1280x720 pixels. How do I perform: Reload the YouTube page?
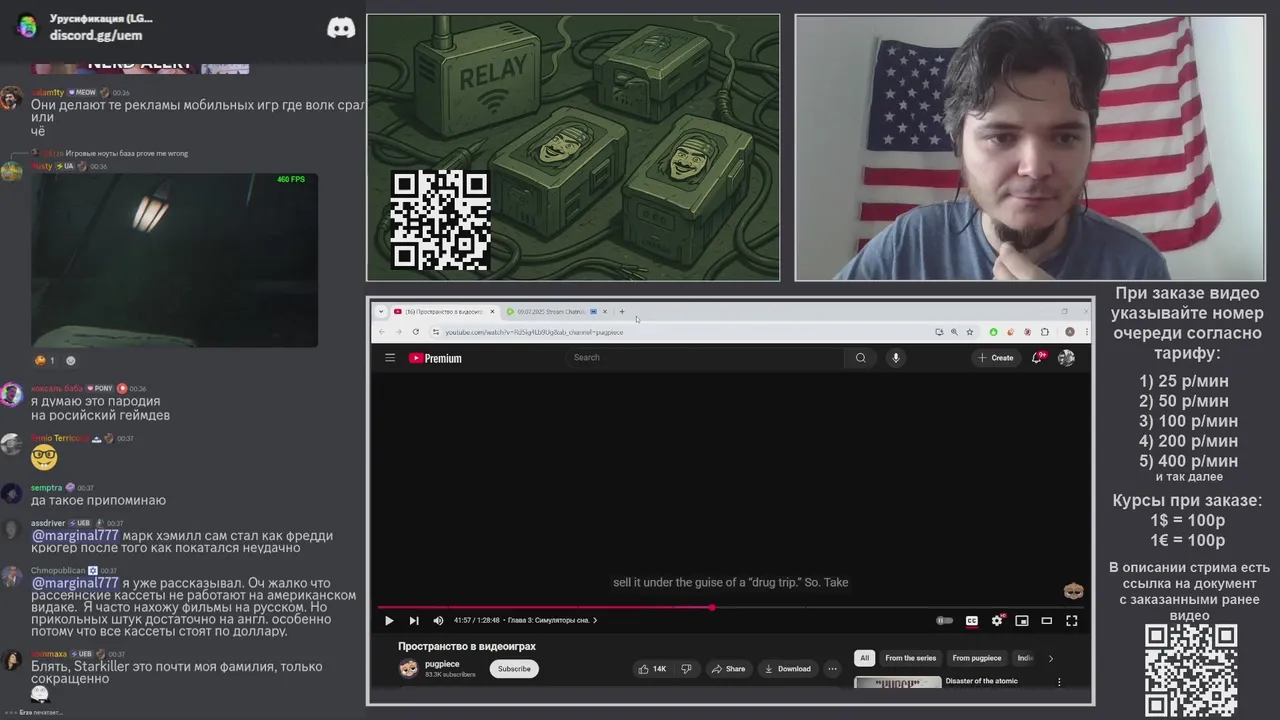[416, 332]
